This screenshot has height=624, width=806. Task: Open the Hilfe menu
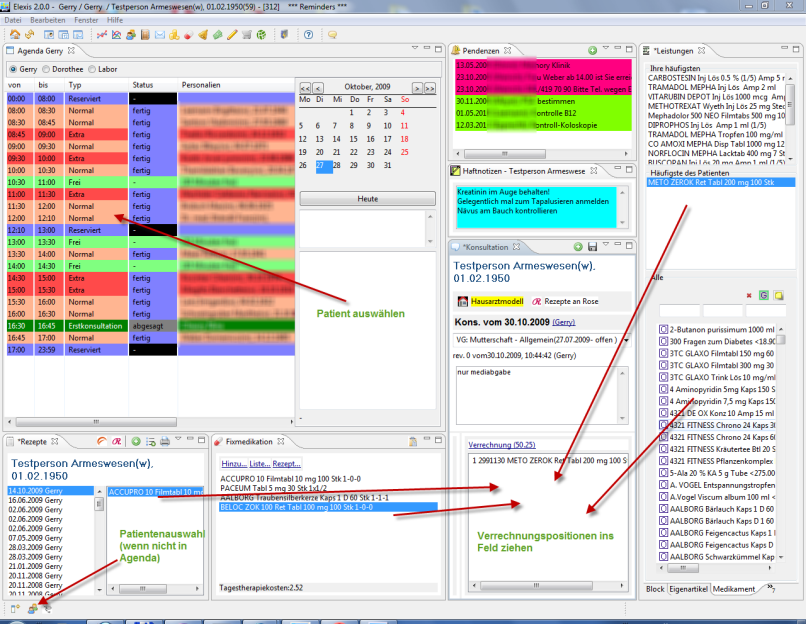[x=115, y=20]
